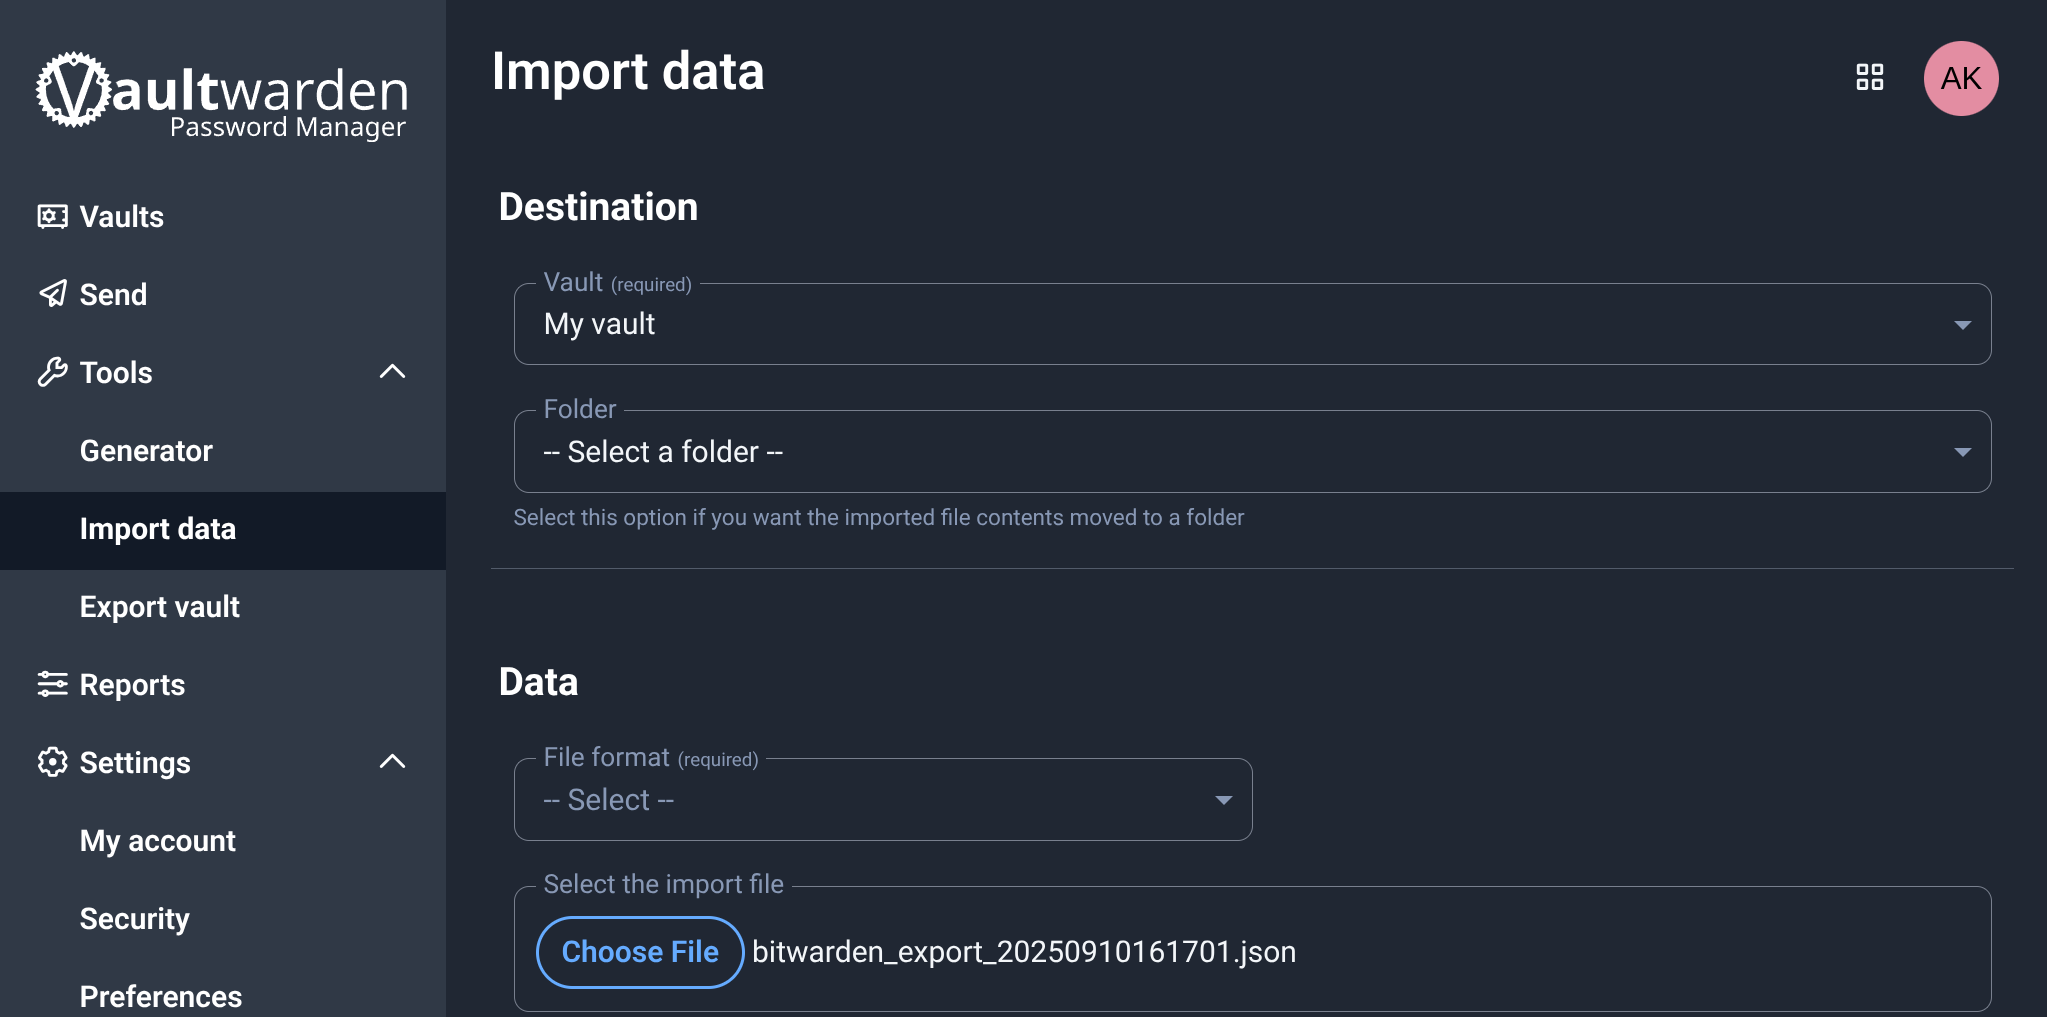
Task: Open the Security settings page
Action: (135, 919)
